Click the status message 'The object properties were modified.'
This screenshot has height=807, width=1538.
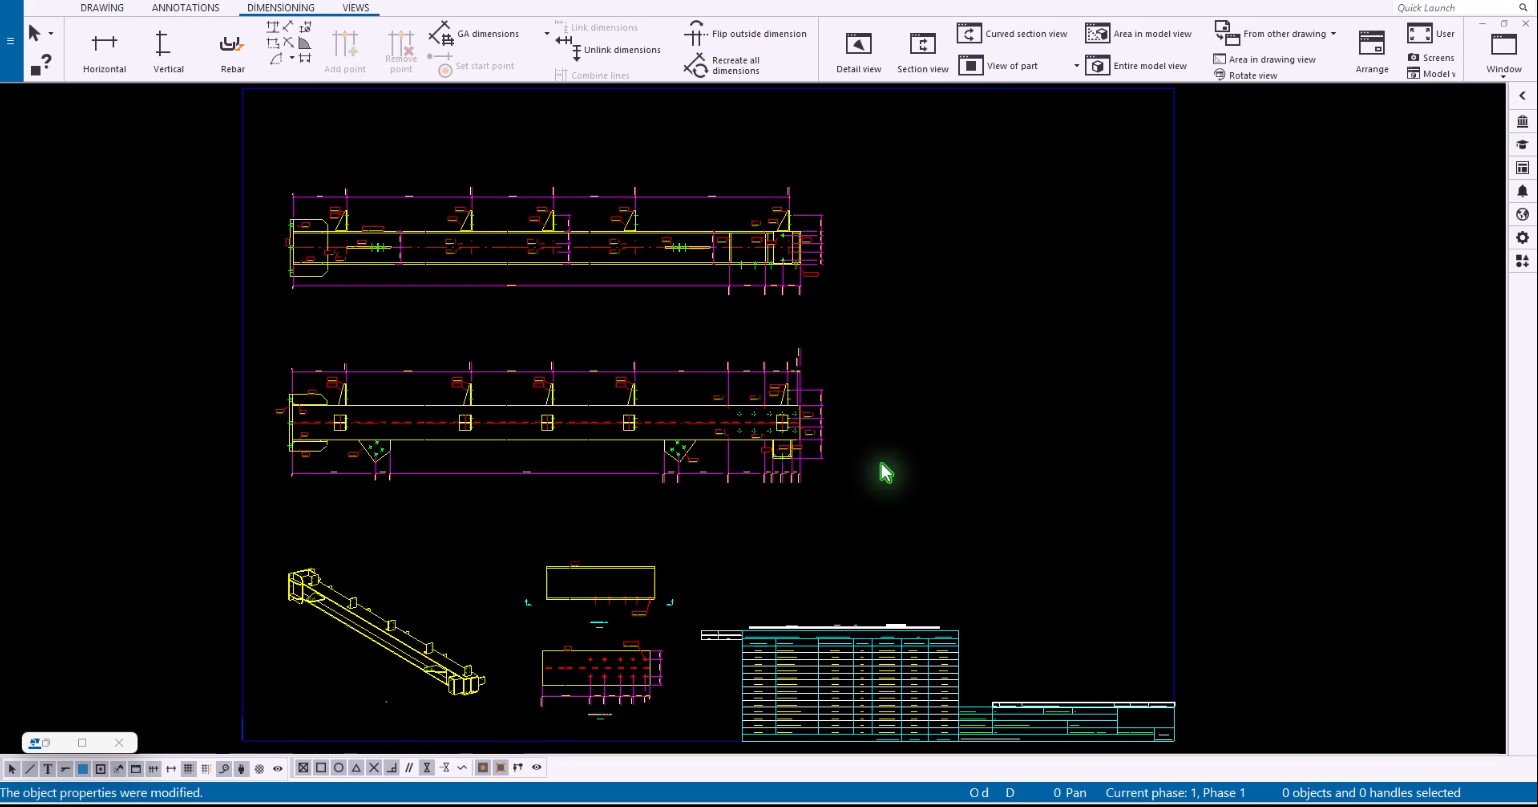[102, 793]
